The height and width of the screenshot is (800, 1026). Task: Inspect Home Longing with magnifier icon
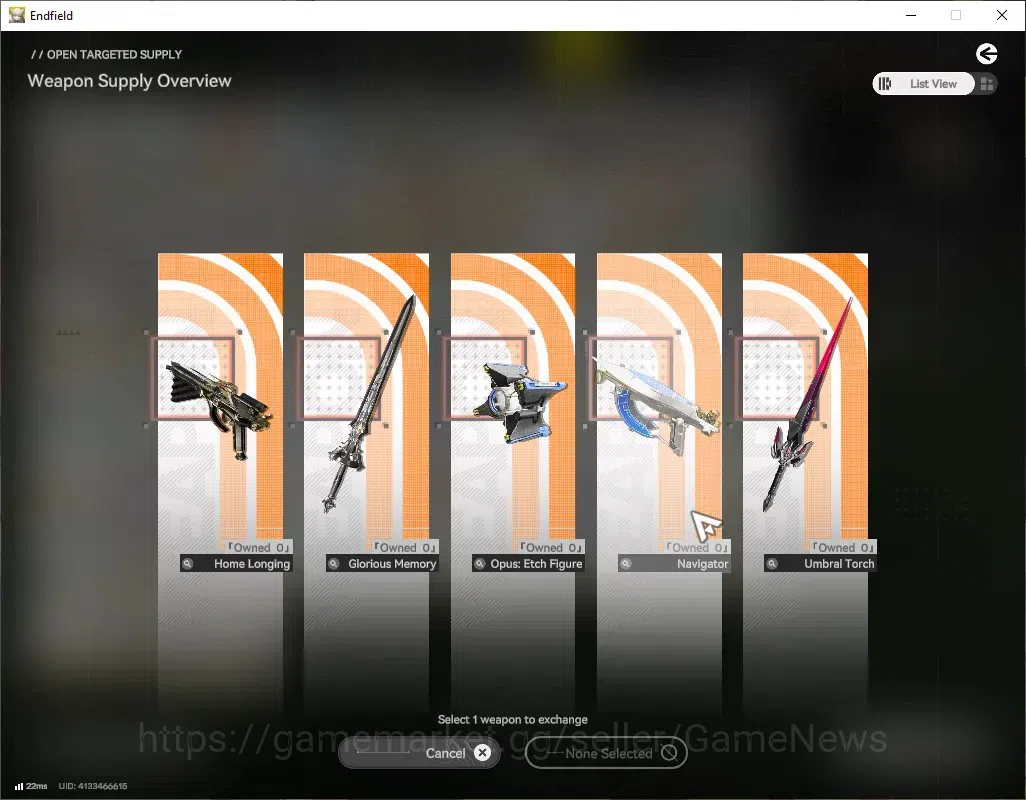click(x=188, y=563)
